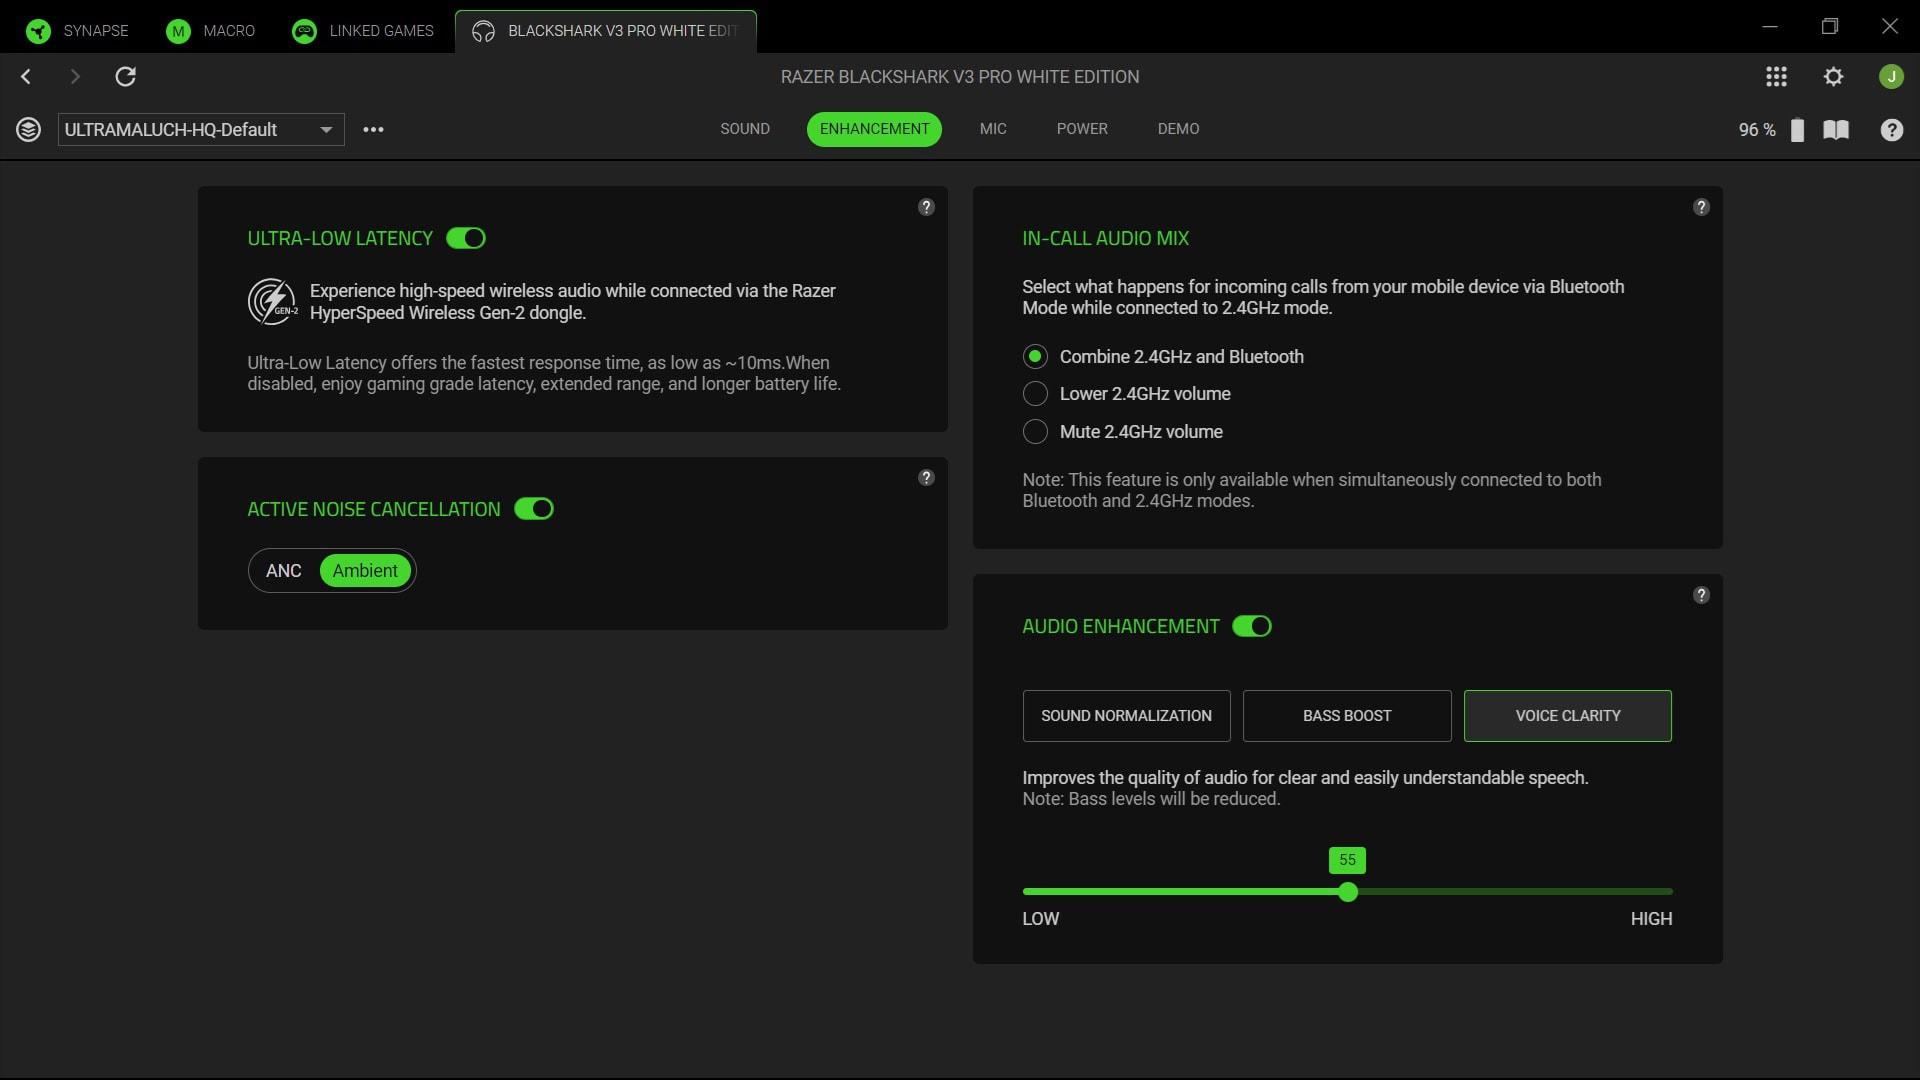Minimize the Synapse window
1920x1080 pixels.
click(x=1770, y=27)
